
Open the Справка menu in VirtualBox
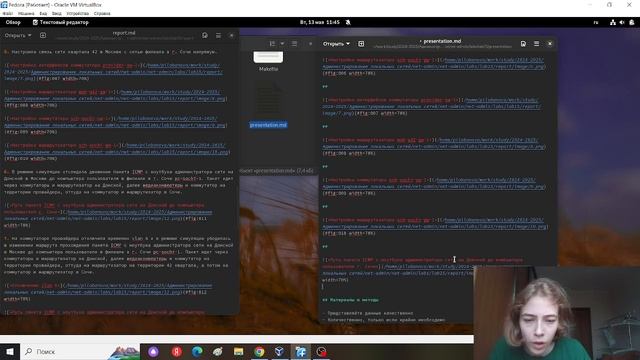coord(102,13)
